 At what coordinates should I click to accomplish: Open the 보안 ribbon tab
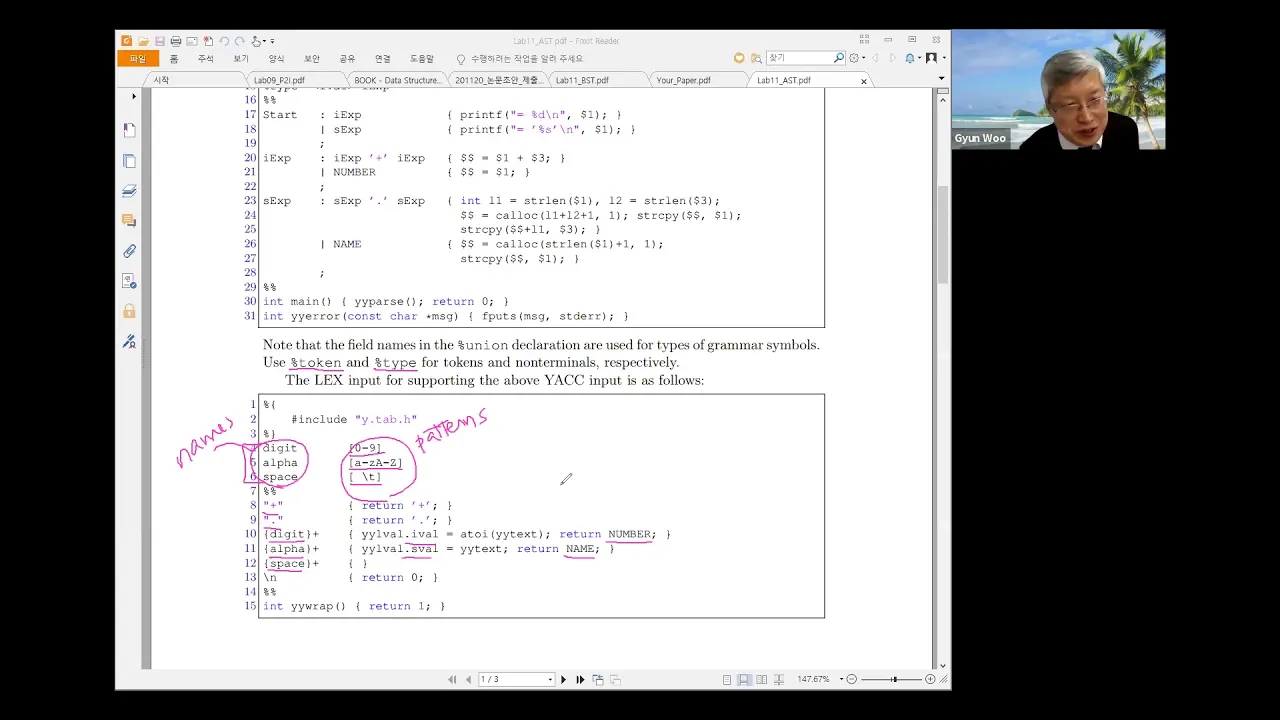[x=312, y=59]
